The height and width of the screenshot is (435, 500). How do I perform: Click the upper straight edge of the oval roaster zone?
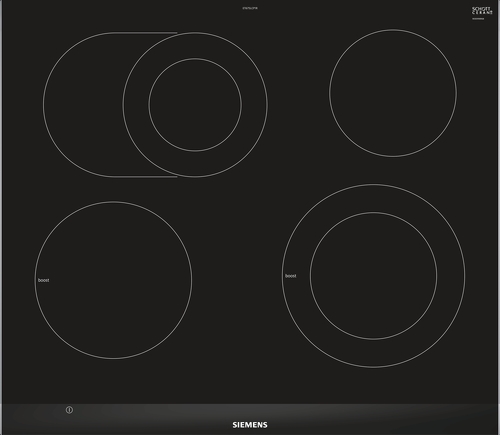coord(144,33)
